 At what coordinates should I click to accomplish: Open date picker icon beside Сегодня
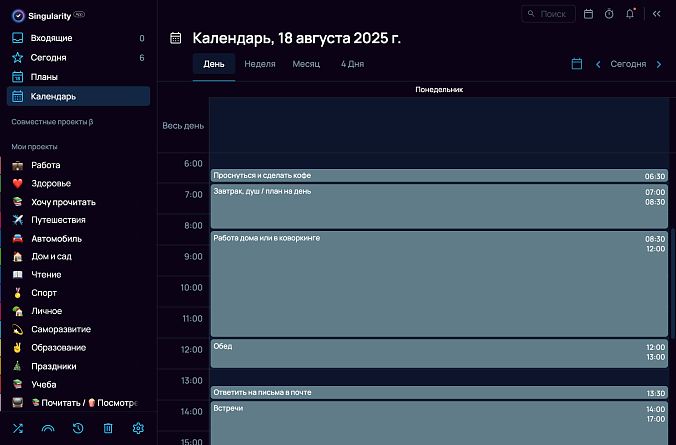[x=577, y=64]
